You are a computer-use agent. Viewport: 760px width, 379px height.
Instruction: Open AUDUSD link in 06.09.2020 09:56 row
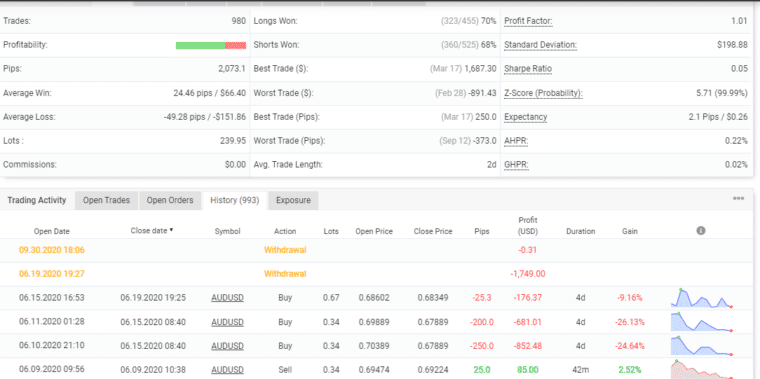click(227, 370)
